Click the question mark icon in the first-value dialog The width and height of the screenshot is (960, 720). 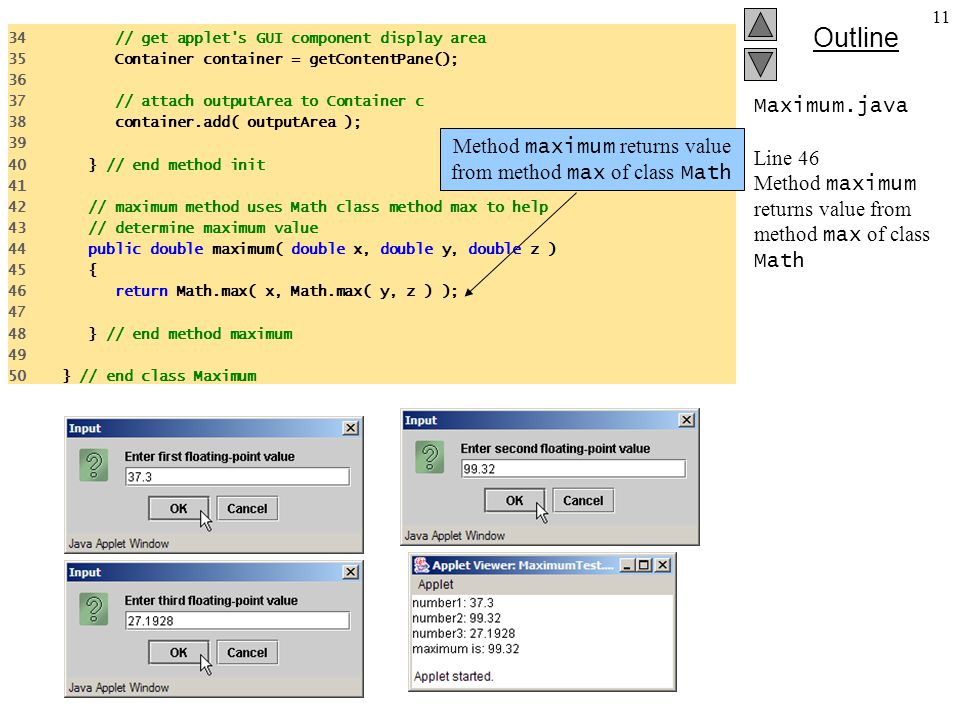coord(94,465)
